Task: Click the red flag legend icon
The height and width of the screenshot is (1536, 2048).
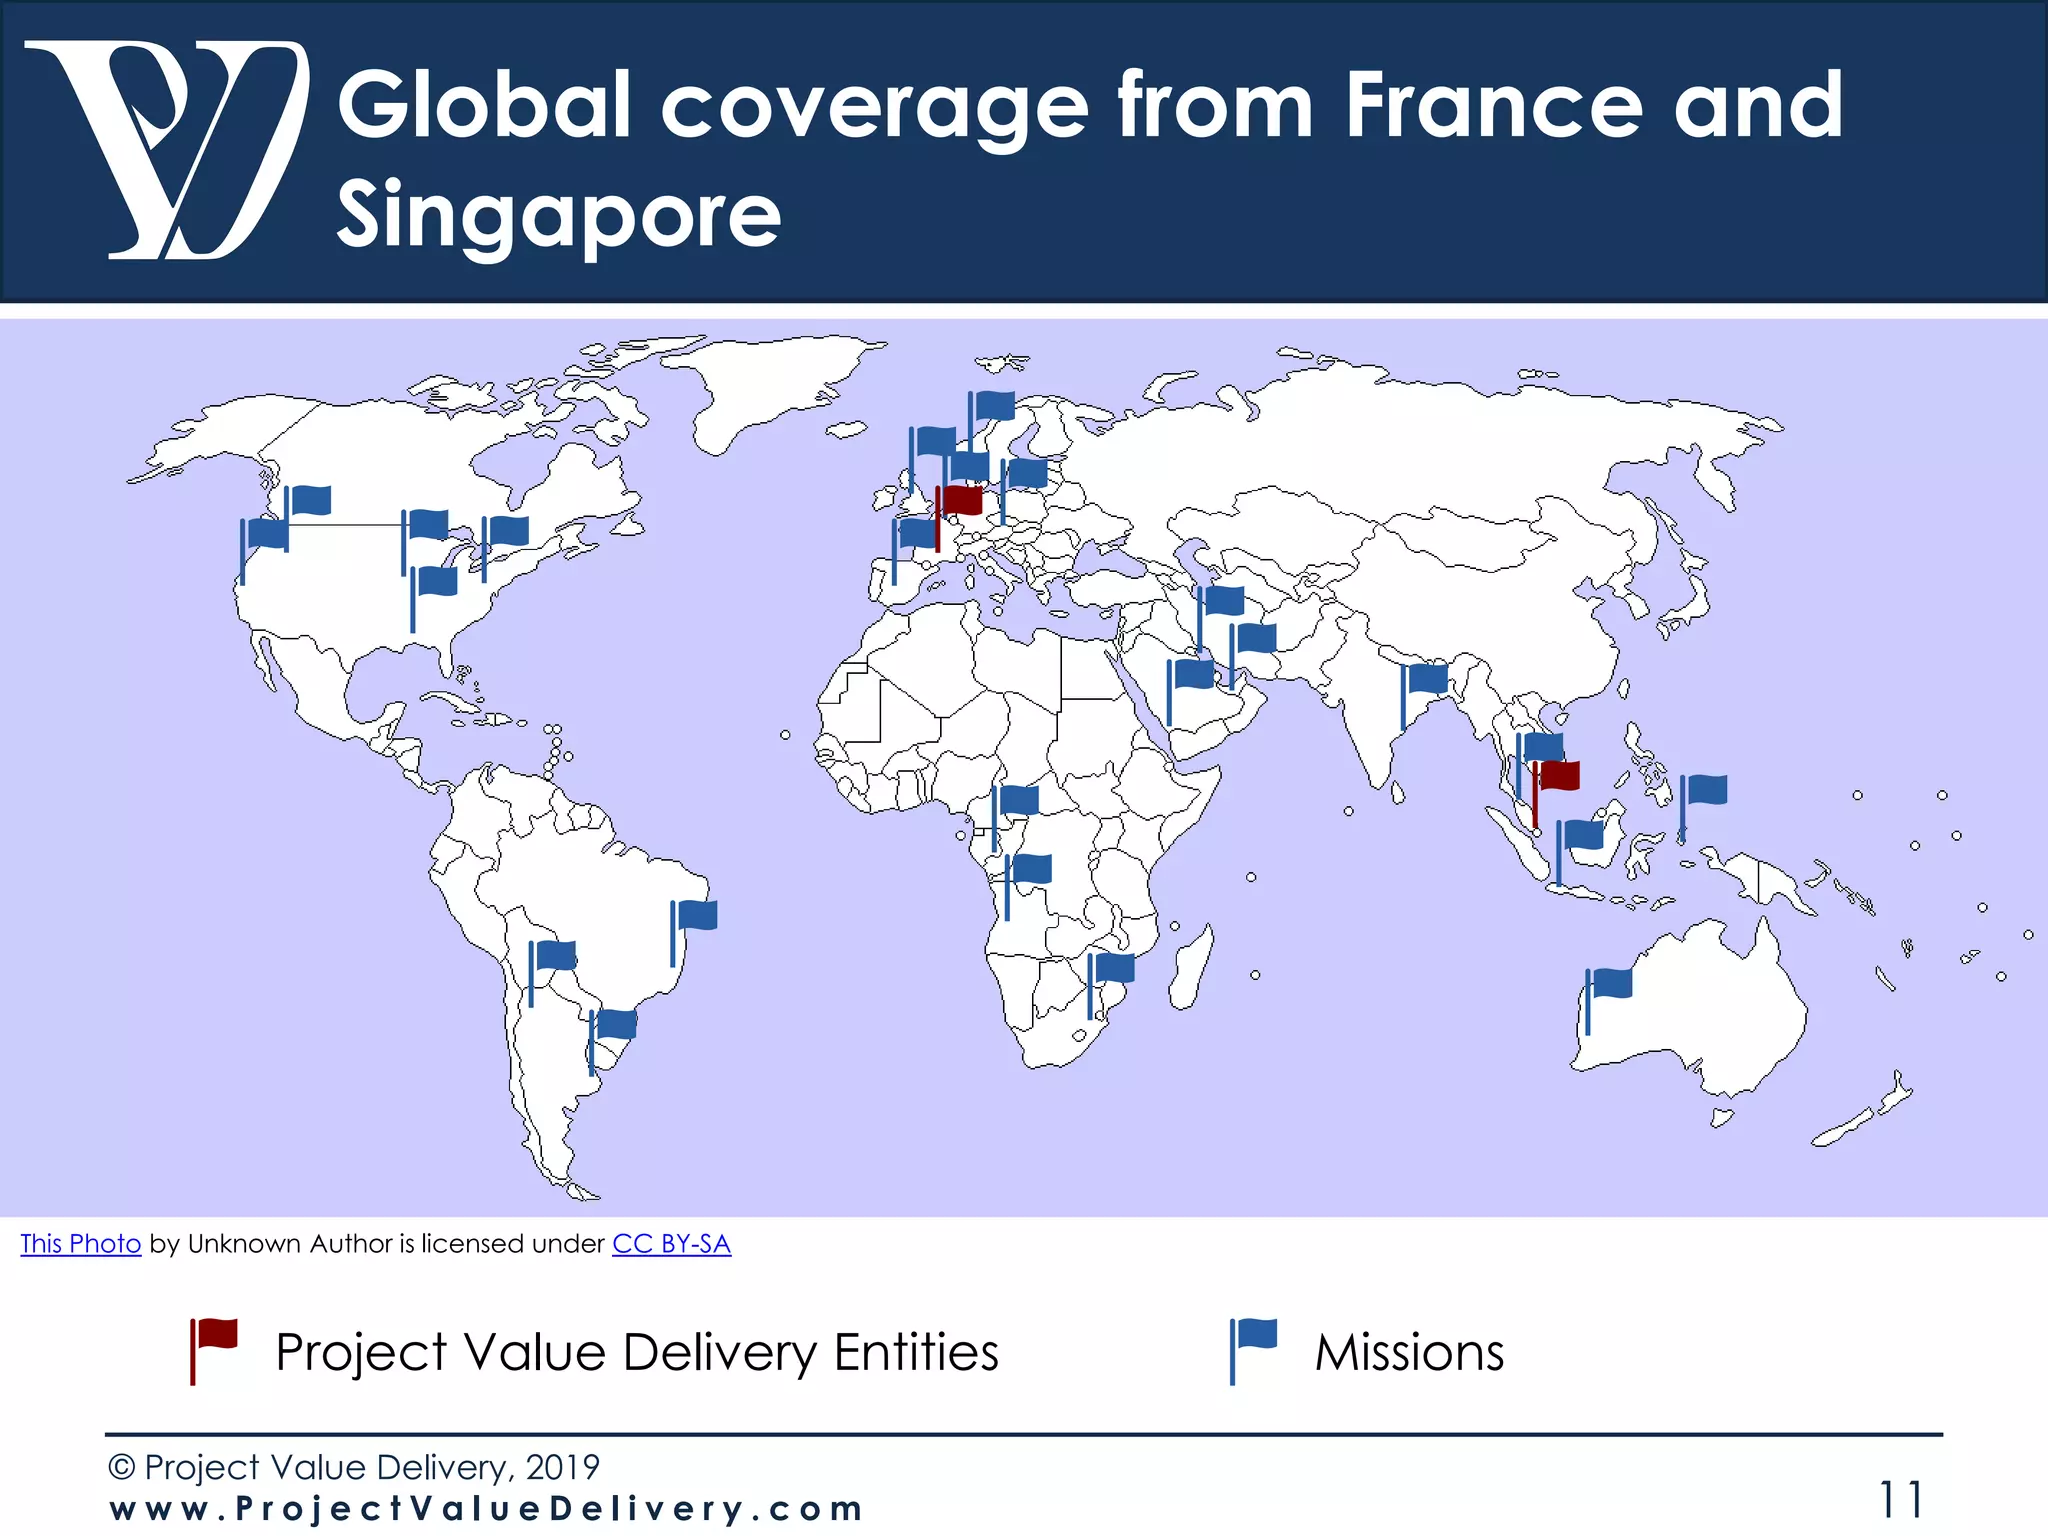Action: coord(214,1351)
